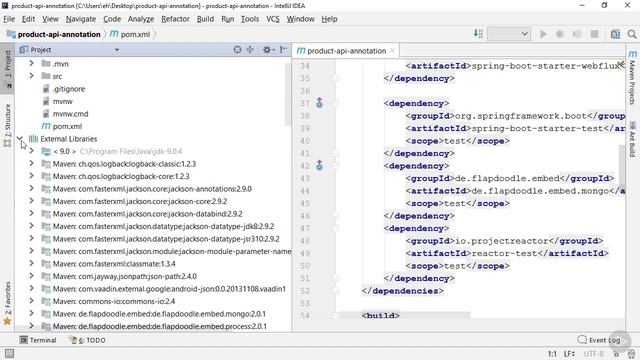Click the pom.xml breadcrumb
This screenshot has height=360, width=640.
130,34
